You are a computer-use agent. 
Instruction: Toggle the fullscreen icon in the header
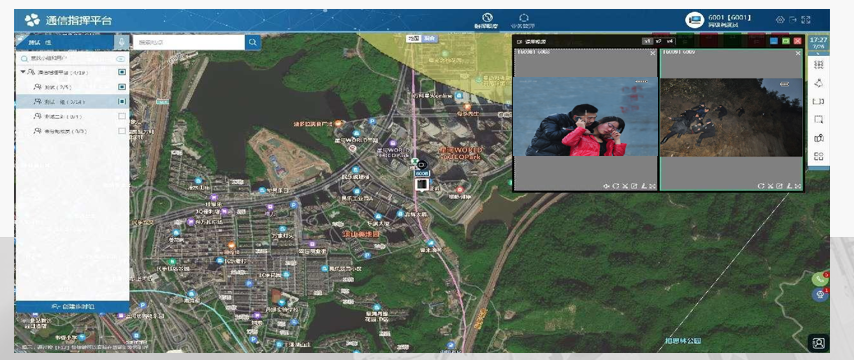click(806, 20)
